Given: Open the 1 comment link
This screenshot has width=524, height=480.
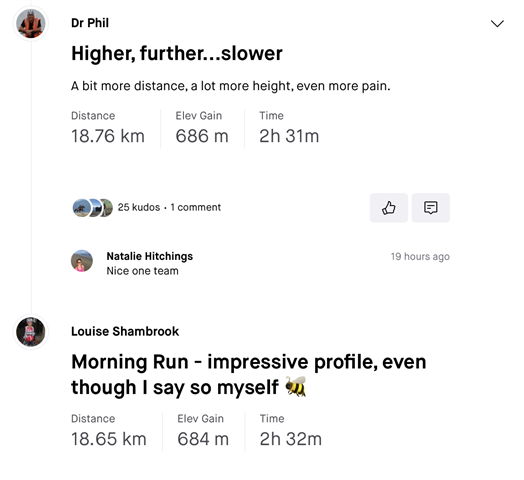Looking at the screenshot, I should [x=195, y=207].
